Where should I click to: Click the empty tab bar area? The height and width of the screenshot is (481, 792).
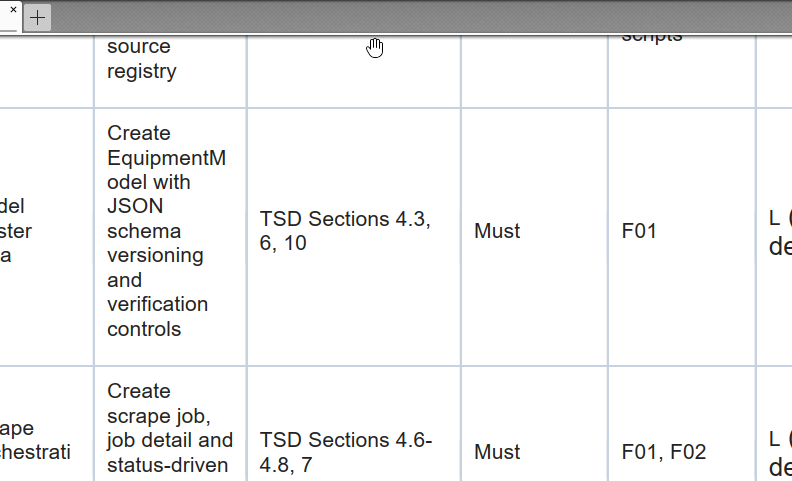click(400, 16)
